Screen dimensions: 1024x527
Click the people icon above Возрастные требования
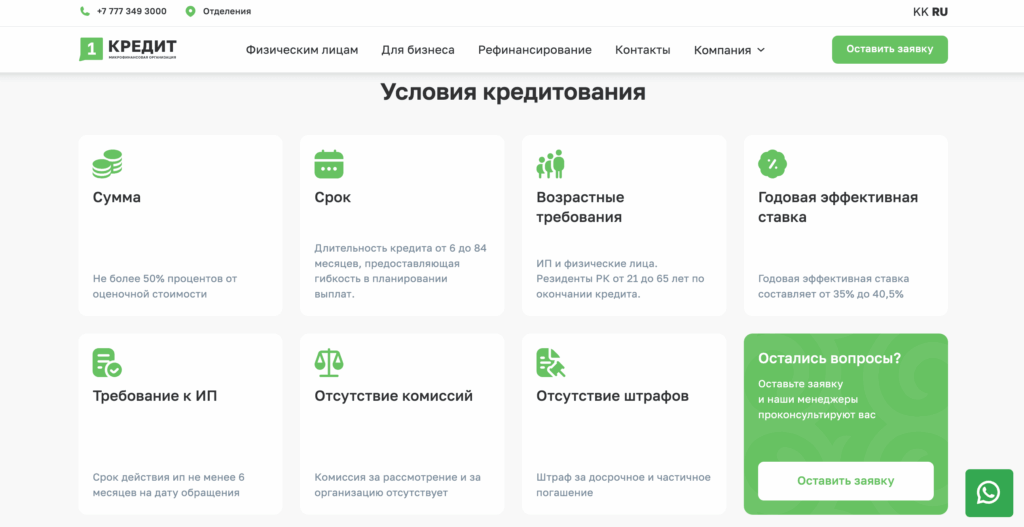551,164
